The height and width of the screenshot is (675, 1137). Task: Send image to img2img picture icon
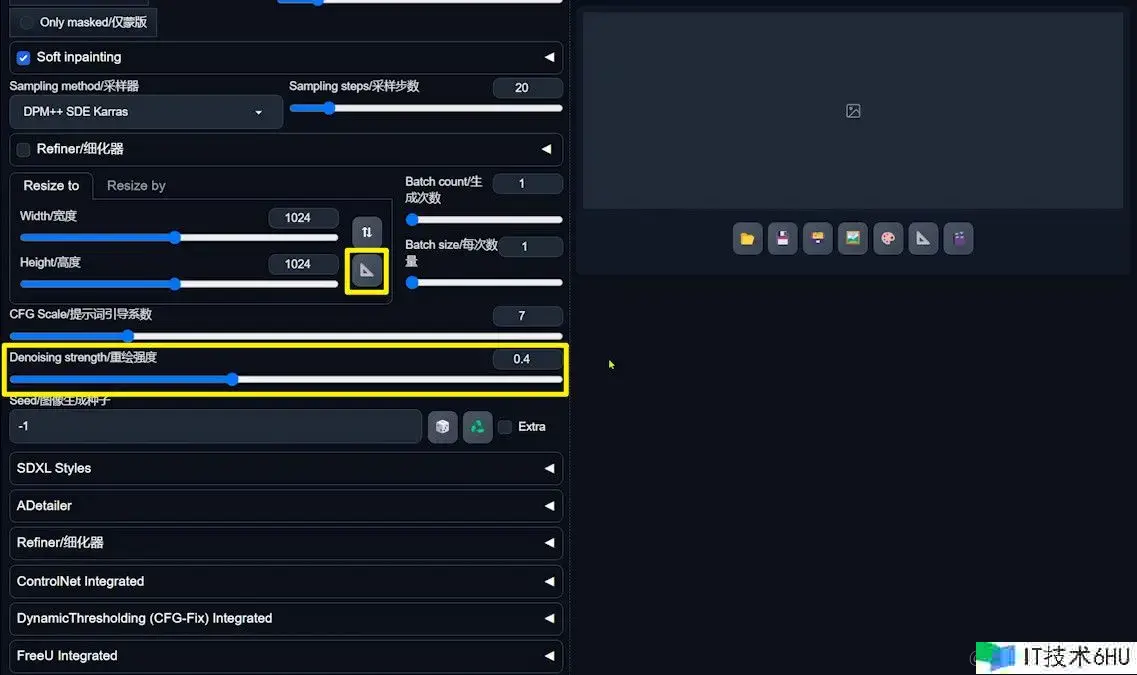[x=853, y=239]
